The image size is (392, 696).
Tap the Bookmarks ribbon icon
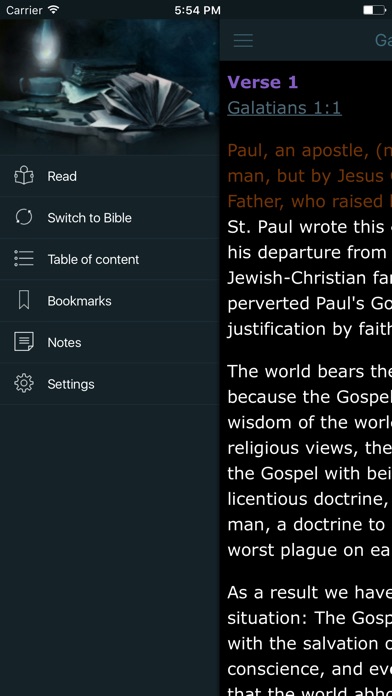[x=24, y=301]
